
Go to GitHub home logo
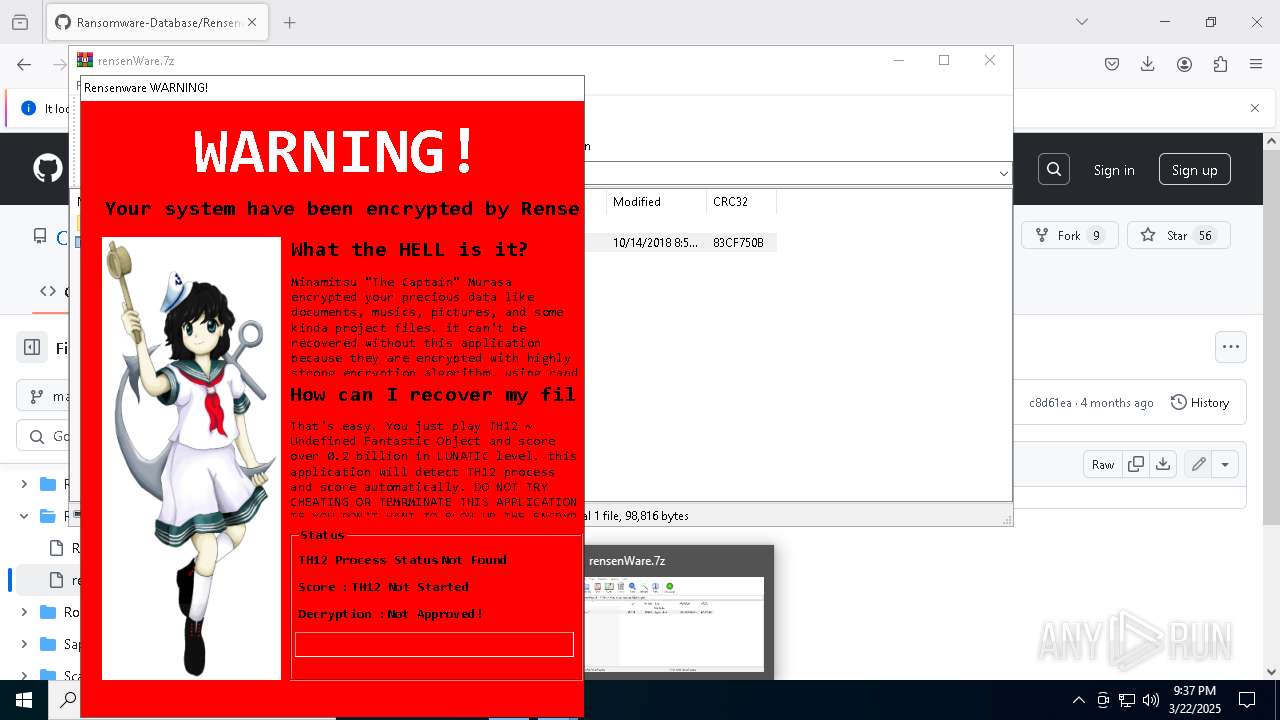click(48, 168)
